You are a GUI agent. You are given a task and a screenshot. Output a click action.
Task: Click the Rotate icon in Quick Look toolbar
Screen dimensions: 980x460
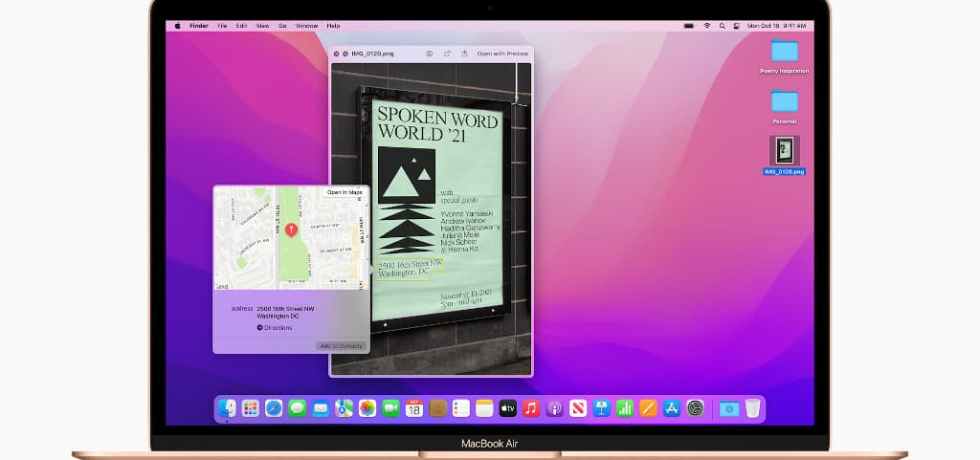point(447,53)
